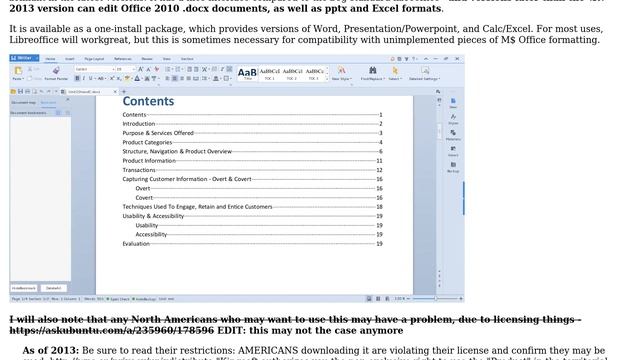Click the "Evaluation" contents entry
The height and width of the screenshot is (360, 640).
click(136, 244)
